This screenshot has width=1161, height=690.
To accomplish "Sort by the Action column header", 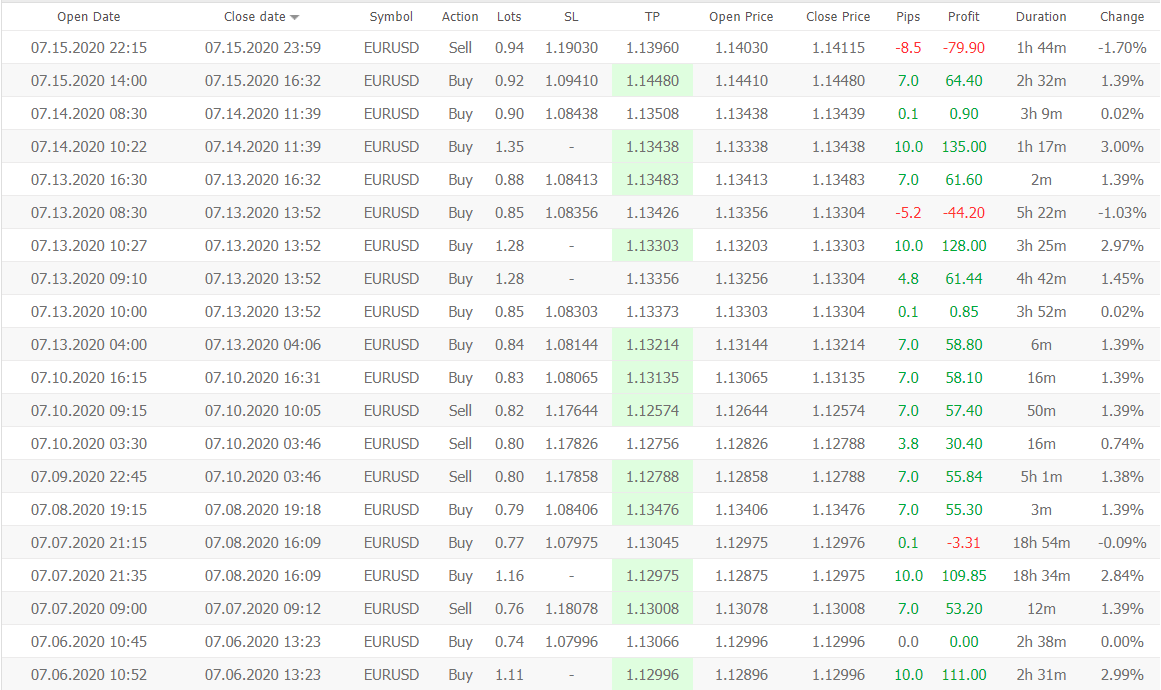I will (460, 16).
